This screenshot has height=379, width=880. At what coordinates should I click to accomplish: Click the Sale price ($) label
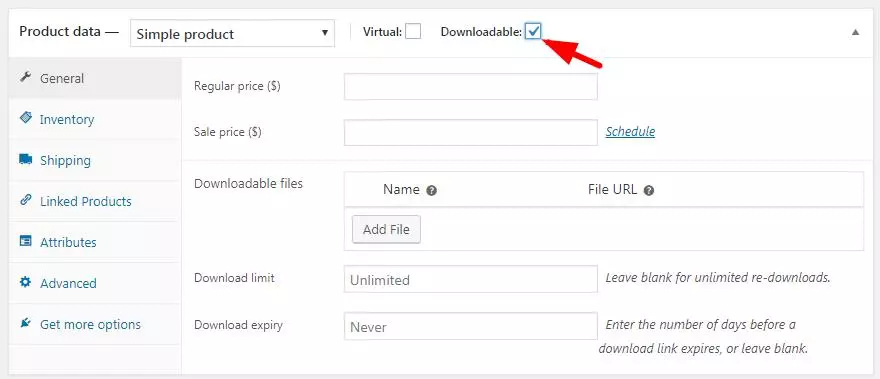click(227, 132)
